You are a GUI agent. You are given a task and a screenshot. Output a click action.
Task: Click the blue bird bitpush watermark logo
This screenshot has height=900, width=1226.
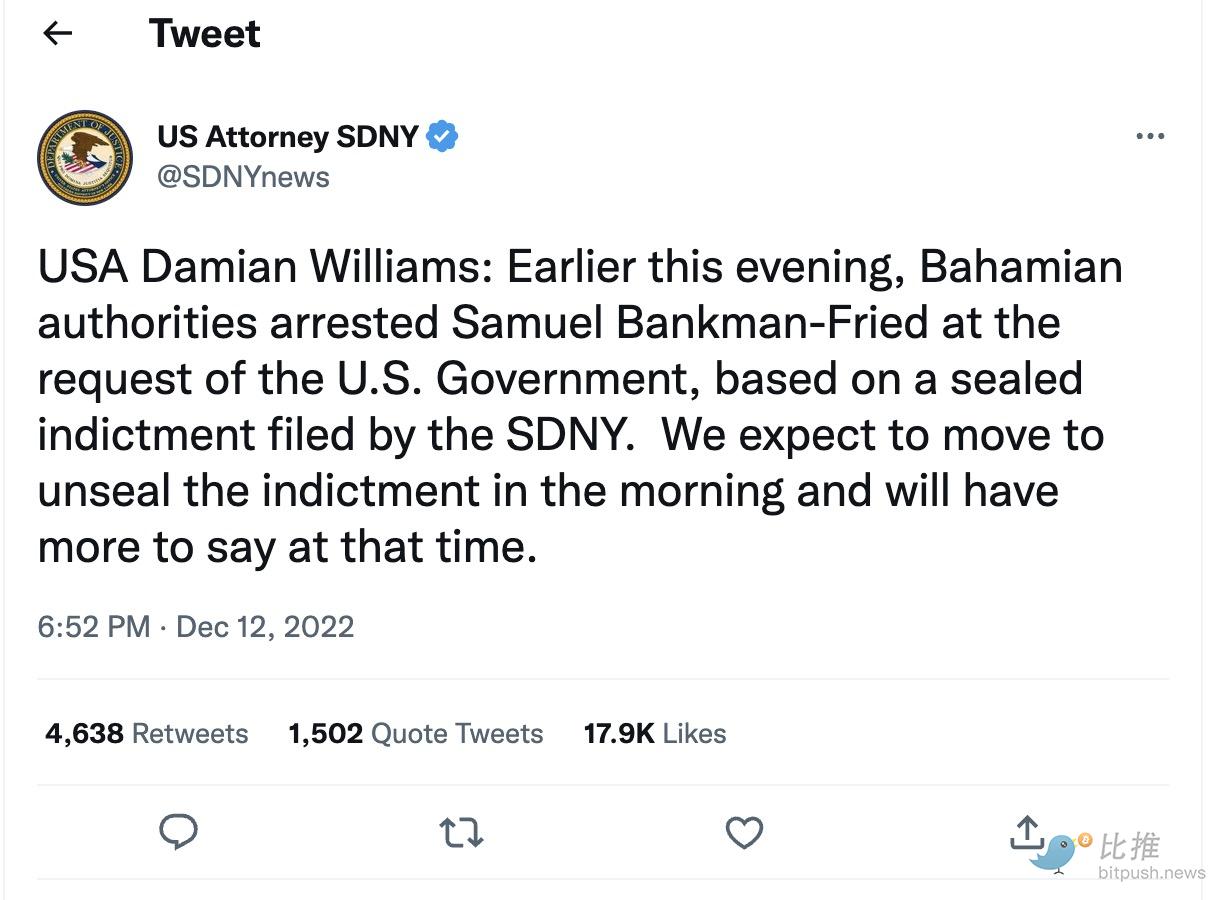(x=1060, y=851)
